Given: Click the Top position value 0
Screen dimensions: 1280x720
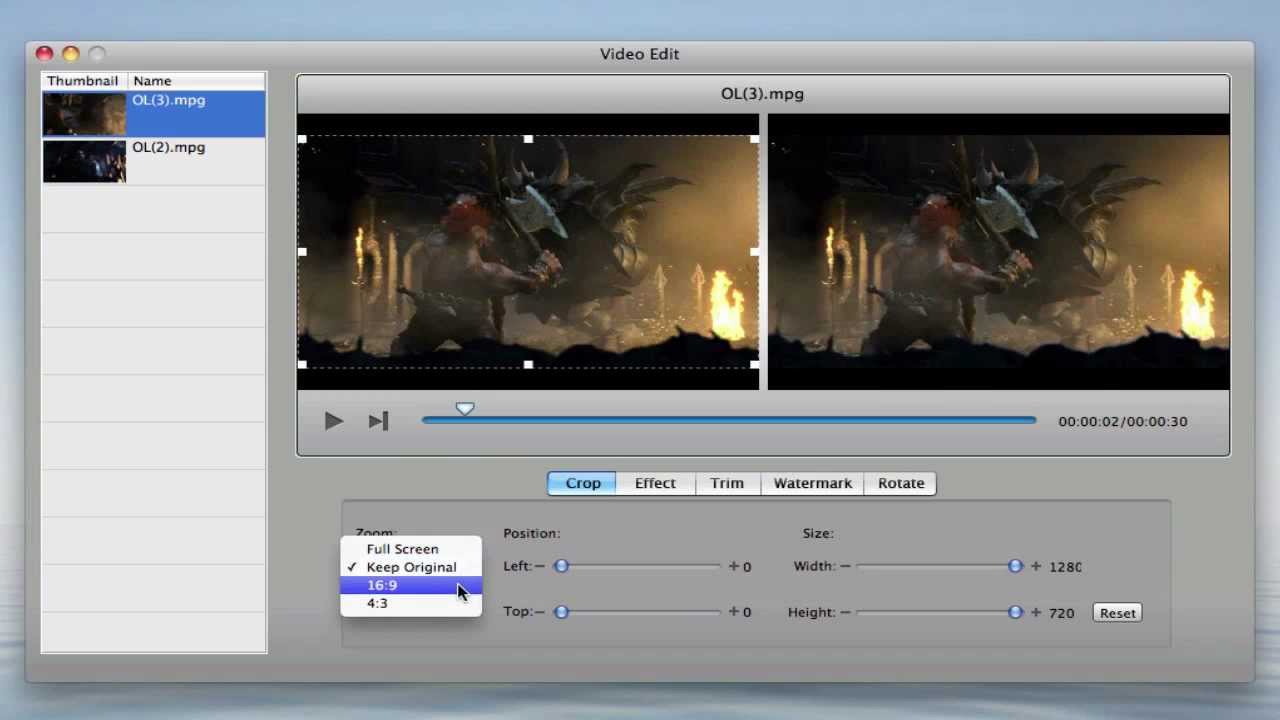Looking at the screenshot, I should [x=747, y=613].
